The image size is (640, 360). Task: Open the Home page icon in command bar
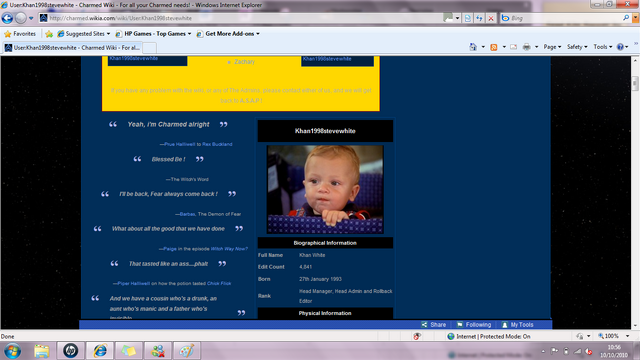coord(473,47)
